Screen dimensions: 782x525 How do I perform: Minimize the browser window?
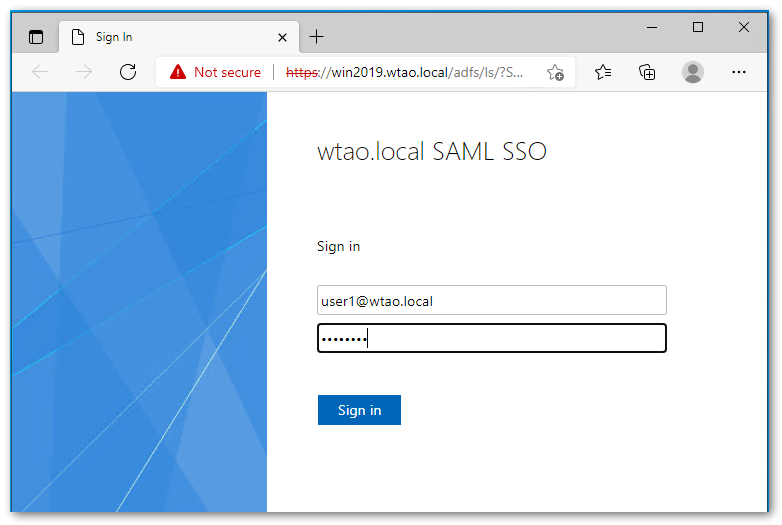(x=652, y=27)
